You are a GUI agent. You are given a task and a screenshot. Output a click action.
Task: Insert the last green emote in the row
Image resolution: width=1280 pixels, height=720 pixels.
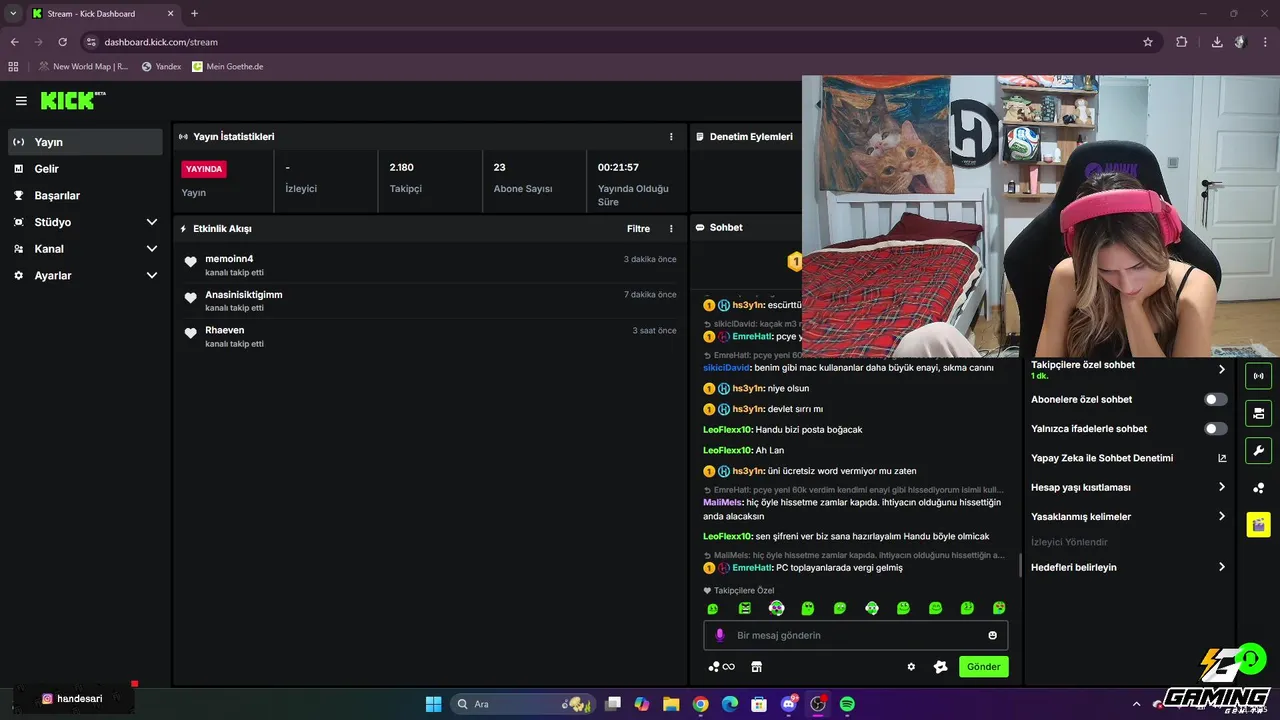pyautogui.click(x=999, y=608)
